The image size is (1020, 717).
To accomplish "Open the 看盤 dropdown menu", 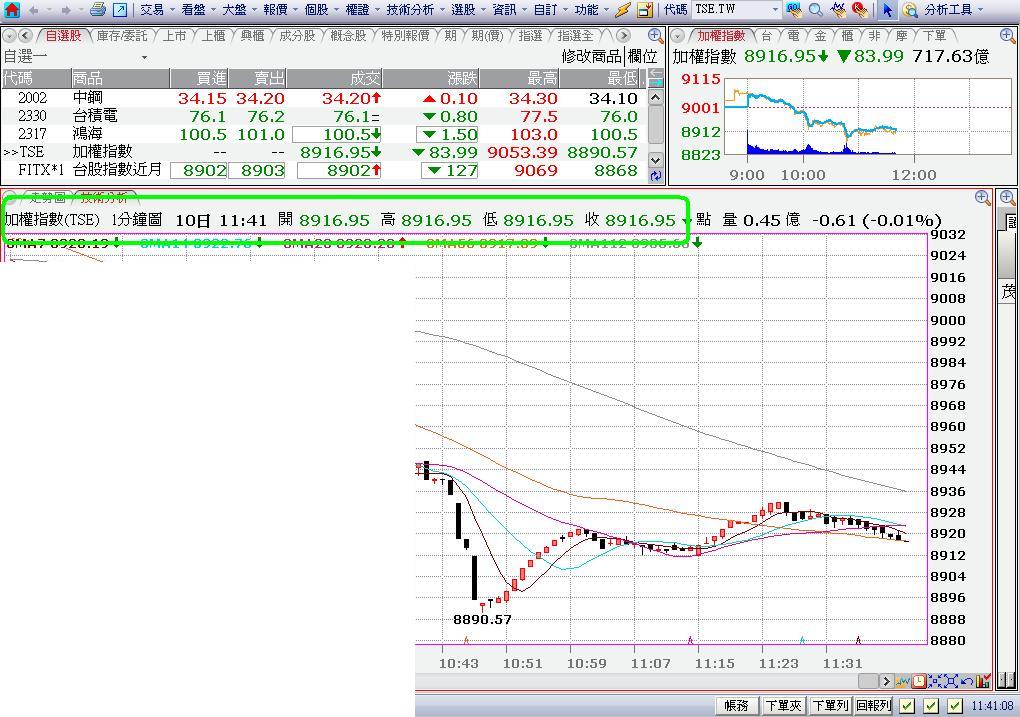I will 198,10.
